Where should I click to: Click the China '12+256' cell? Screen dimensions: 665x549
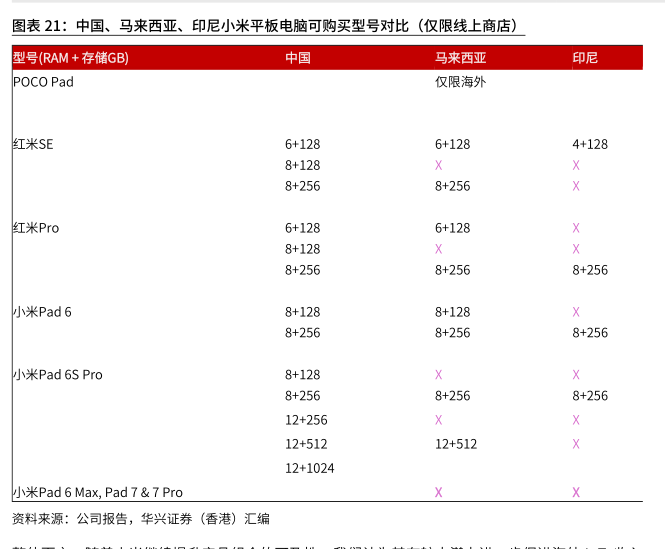pyautogui.click(x=306, y=420)
